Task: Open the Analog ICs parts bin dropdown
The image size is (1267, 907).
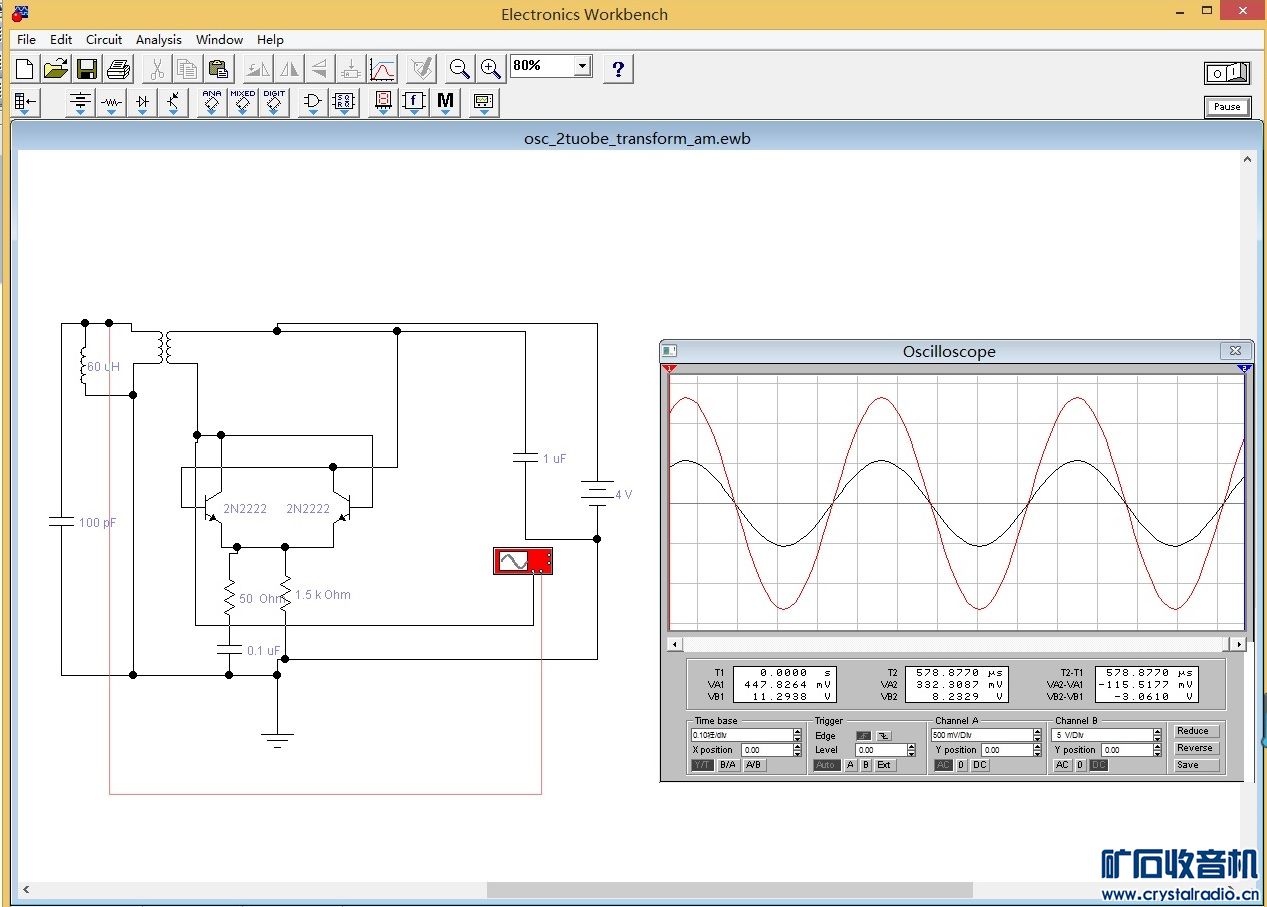Action: (x=212, y=102)
